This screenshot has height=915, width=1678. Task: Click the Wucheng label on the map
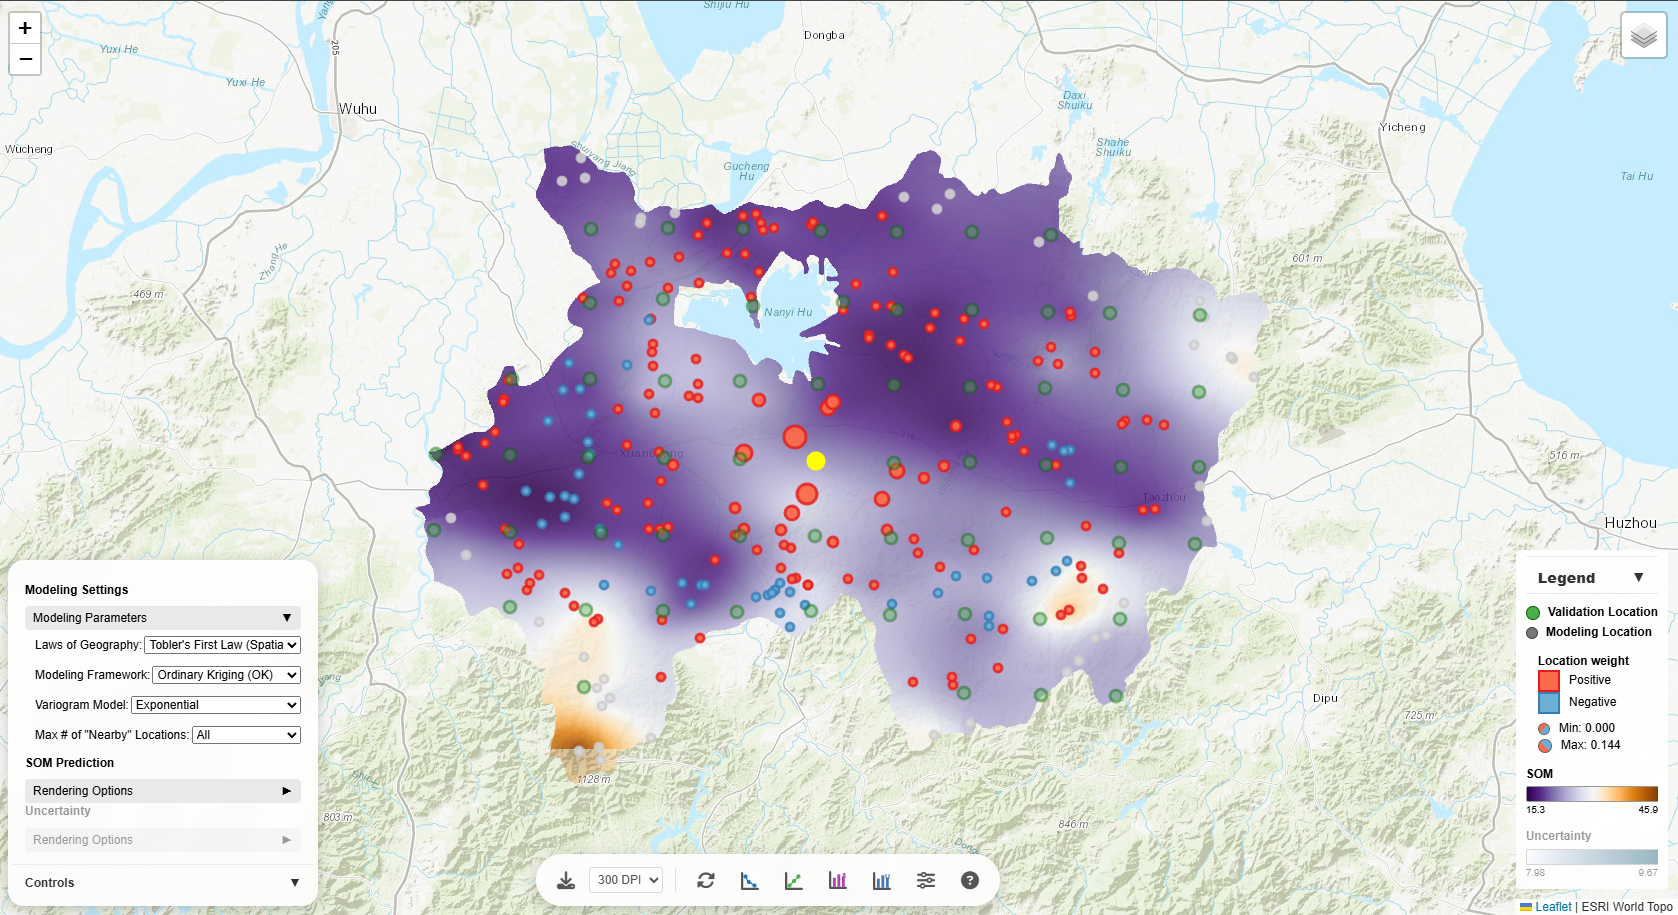tap(29, 149)
